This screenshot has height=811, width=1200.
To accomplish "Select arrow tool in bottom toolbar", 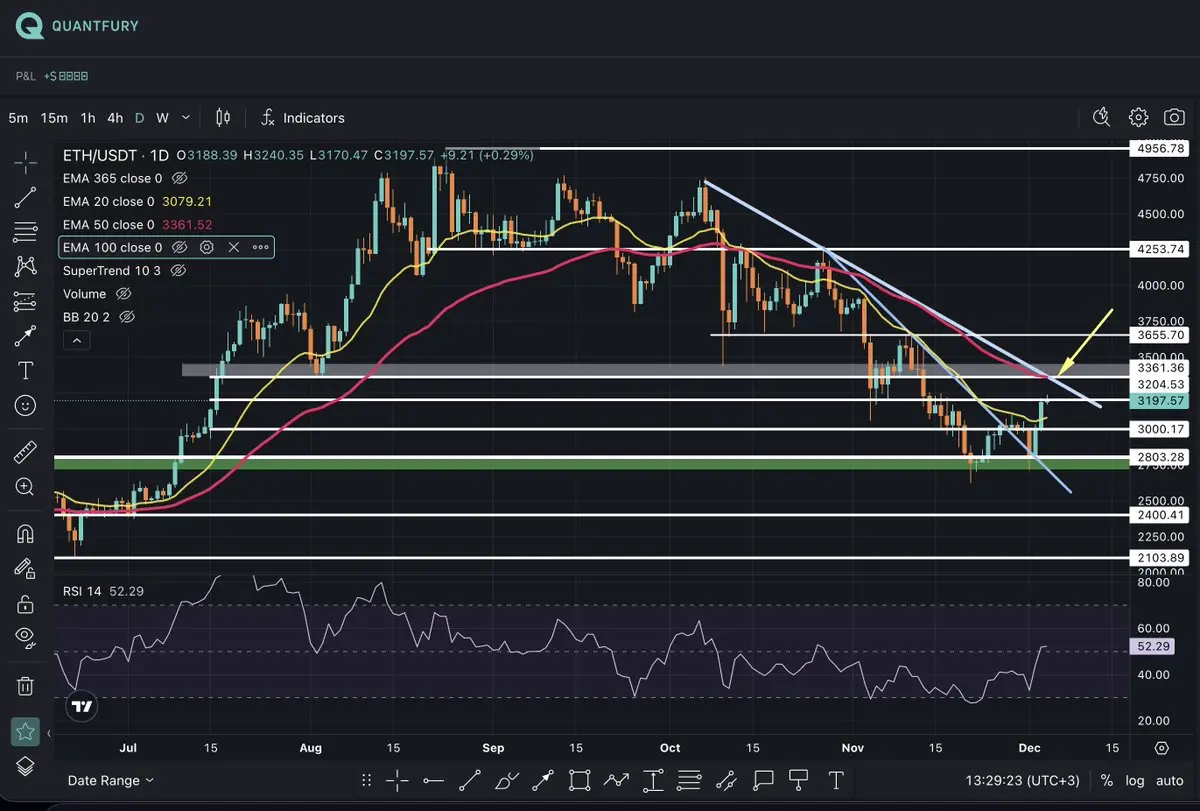I will click(543, 780).
